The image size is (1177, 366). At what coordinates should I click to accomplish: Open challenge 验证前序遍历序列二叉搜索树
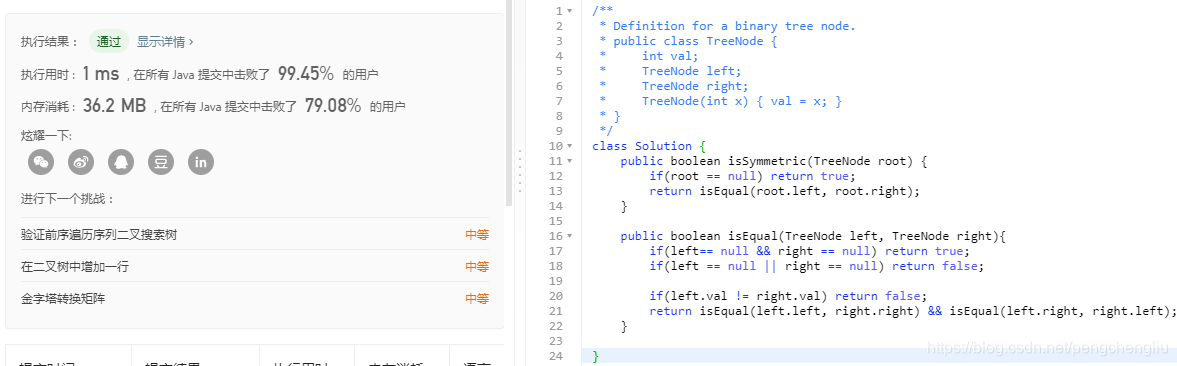click(x=99, y=235)
